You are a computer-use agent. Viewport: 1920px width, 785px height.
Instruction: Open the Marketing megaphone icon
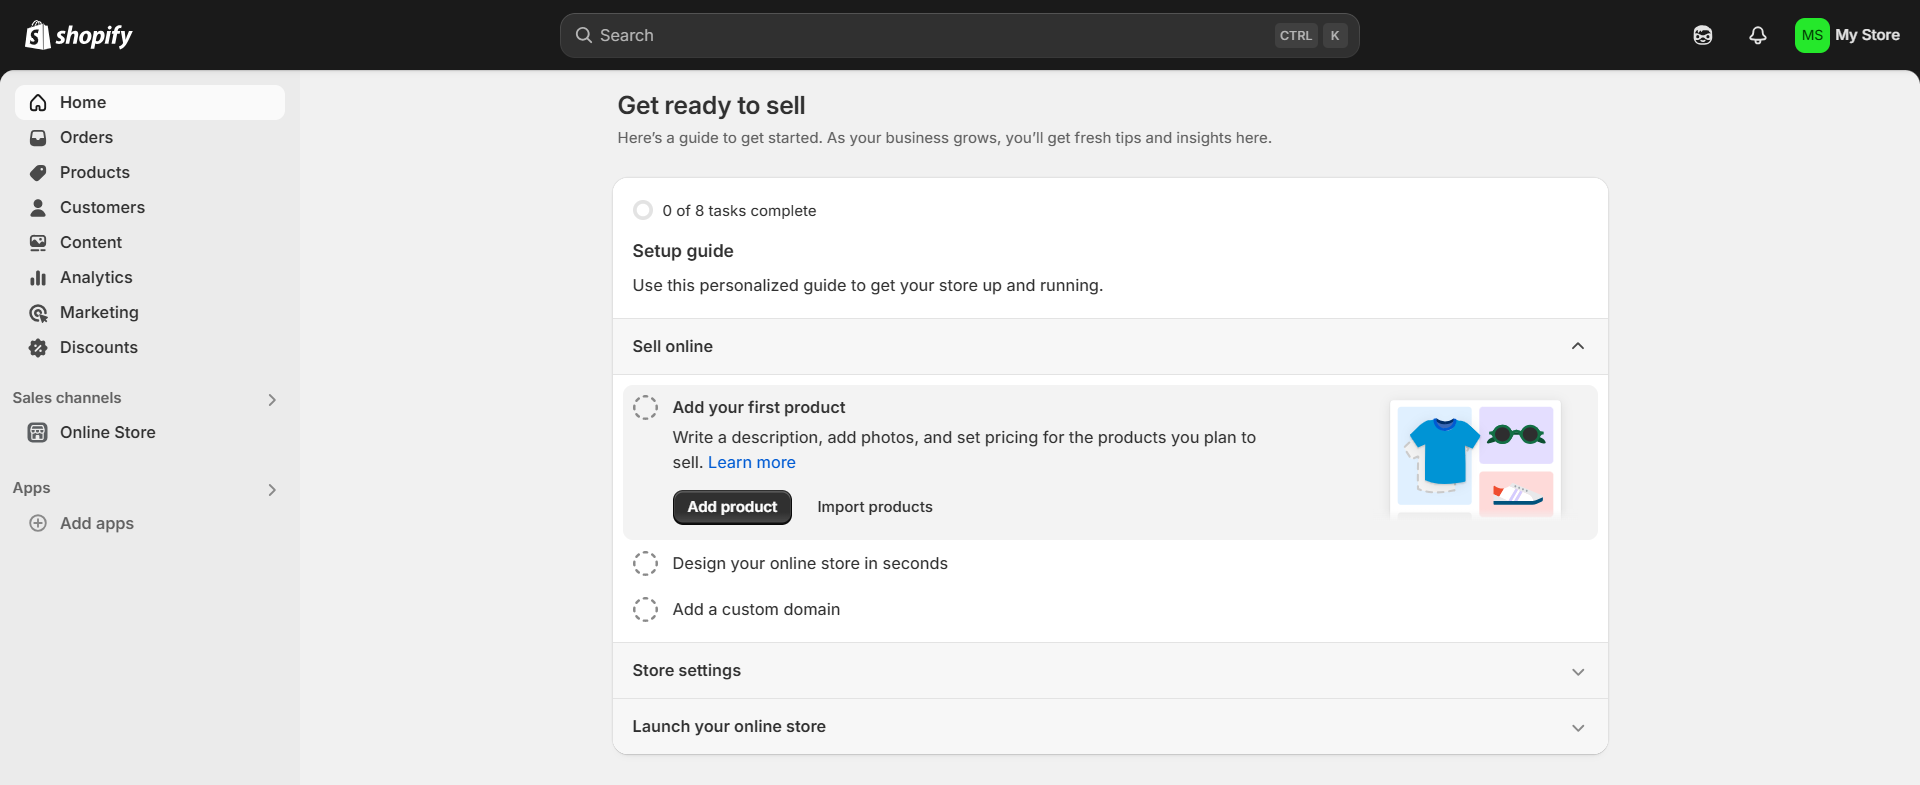click(x=37, y=312)
